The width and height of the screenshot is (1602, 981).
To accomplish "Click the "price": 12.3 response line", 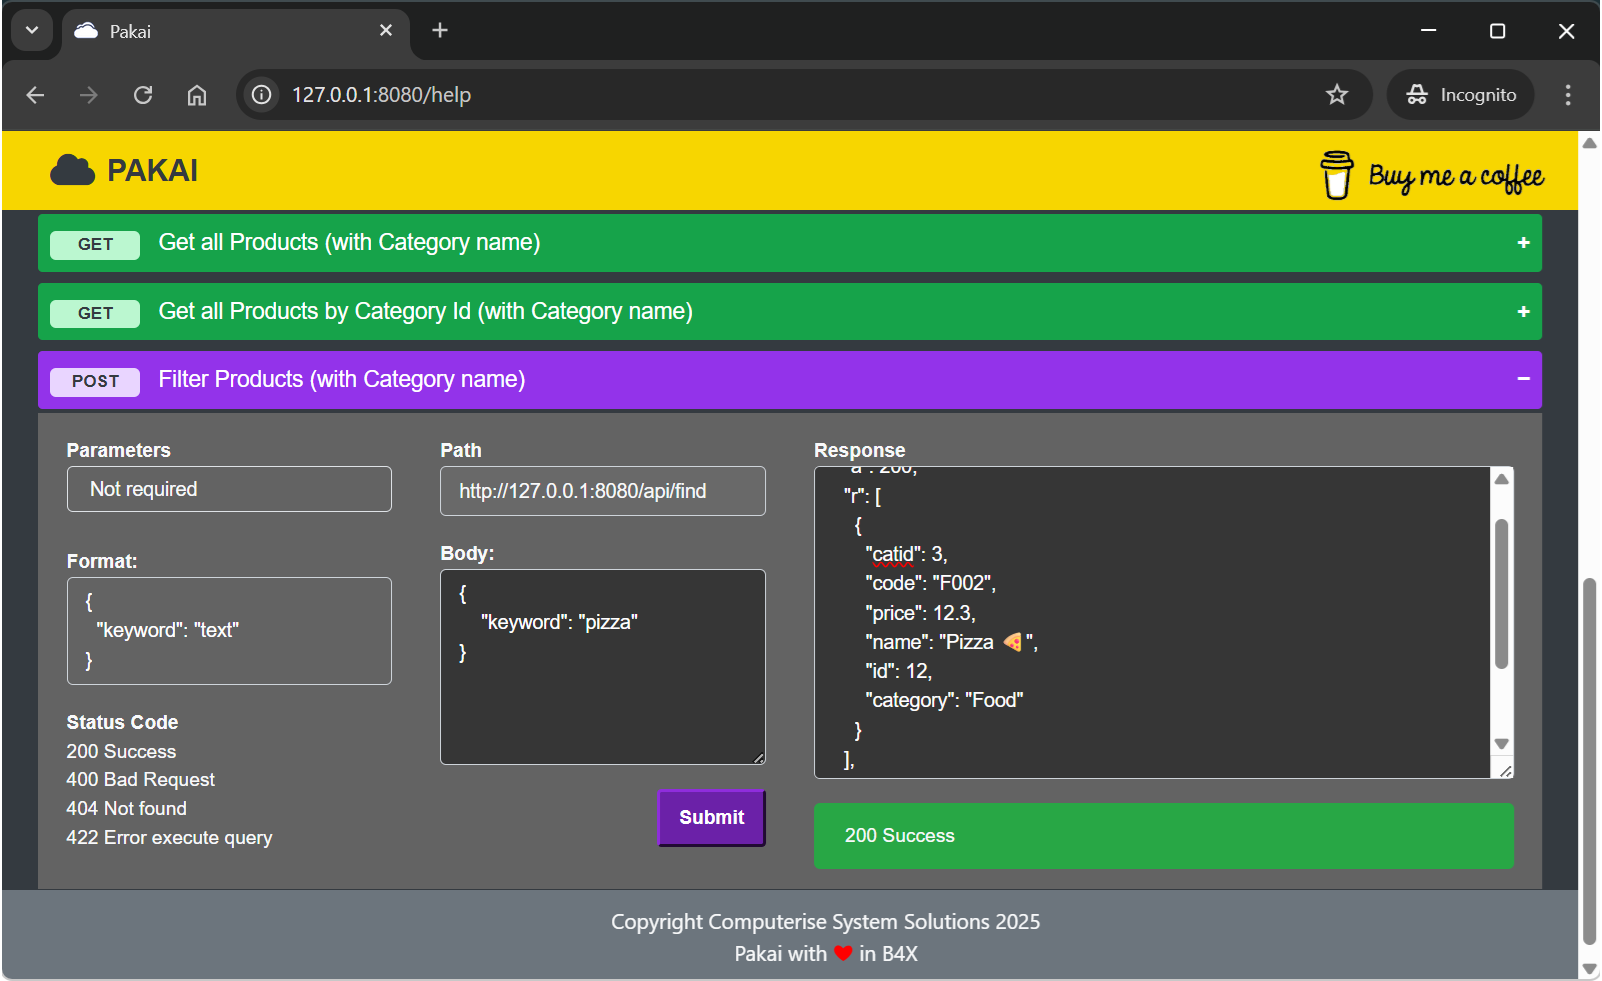I will pyautogui.click(x=920, y=613).
